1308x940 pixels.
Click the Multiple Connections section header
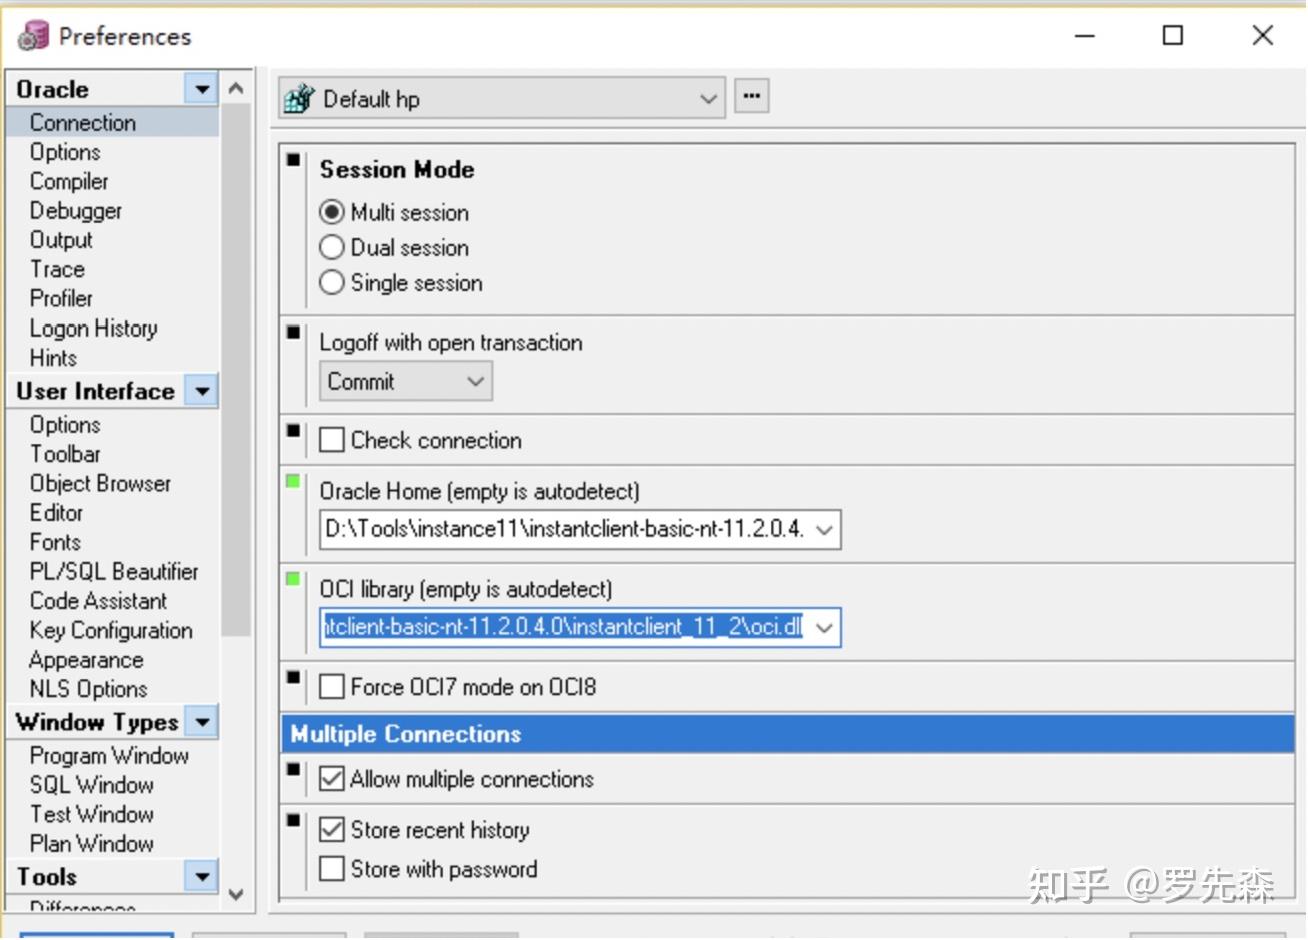coord(788,734)
